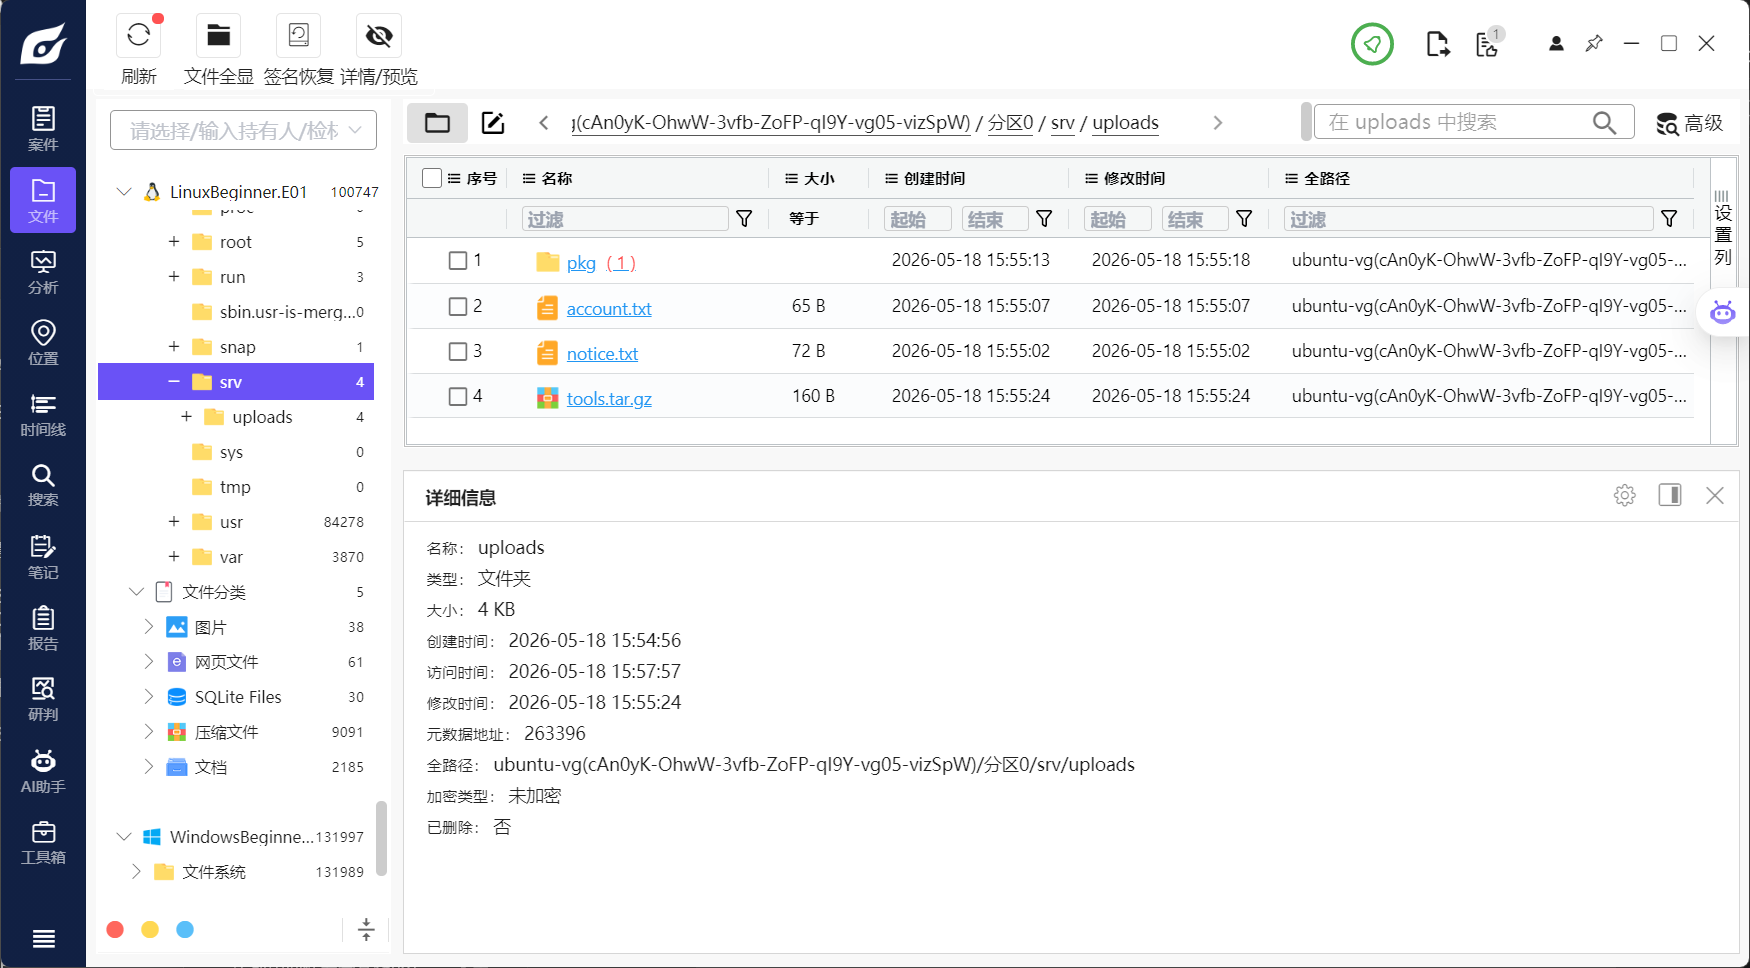Open the task list icon with badge
The height and width of the screenshot is (968, 1750).
(1488, 42)
